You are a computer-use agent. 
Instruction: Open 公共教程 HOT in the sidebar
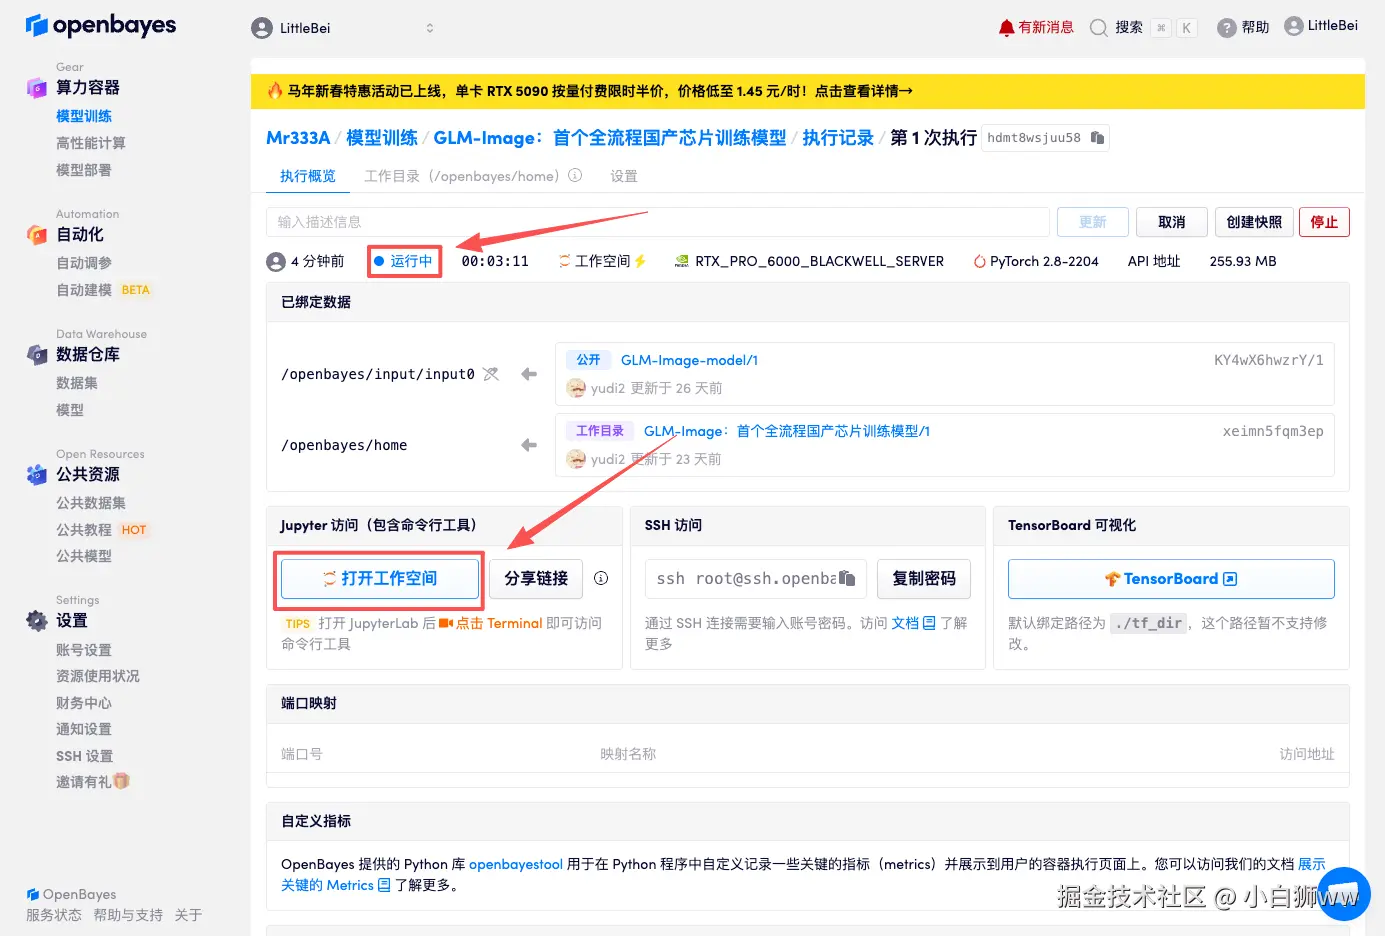(101, 530)
